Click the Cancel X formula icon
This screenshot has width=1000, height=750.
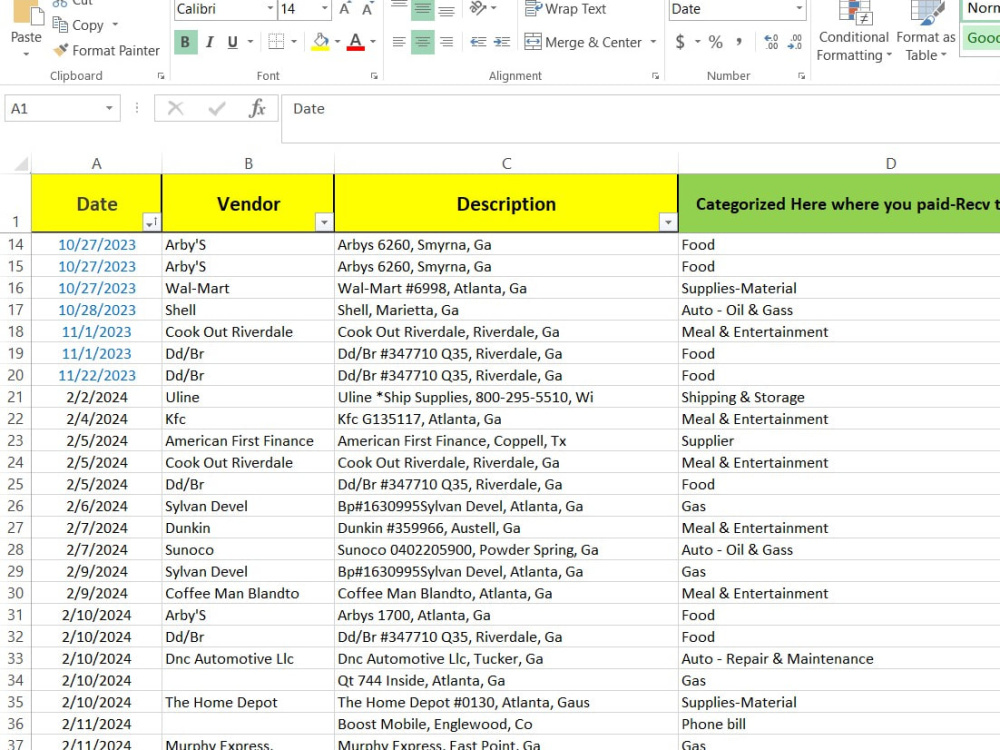click(175, 108)
